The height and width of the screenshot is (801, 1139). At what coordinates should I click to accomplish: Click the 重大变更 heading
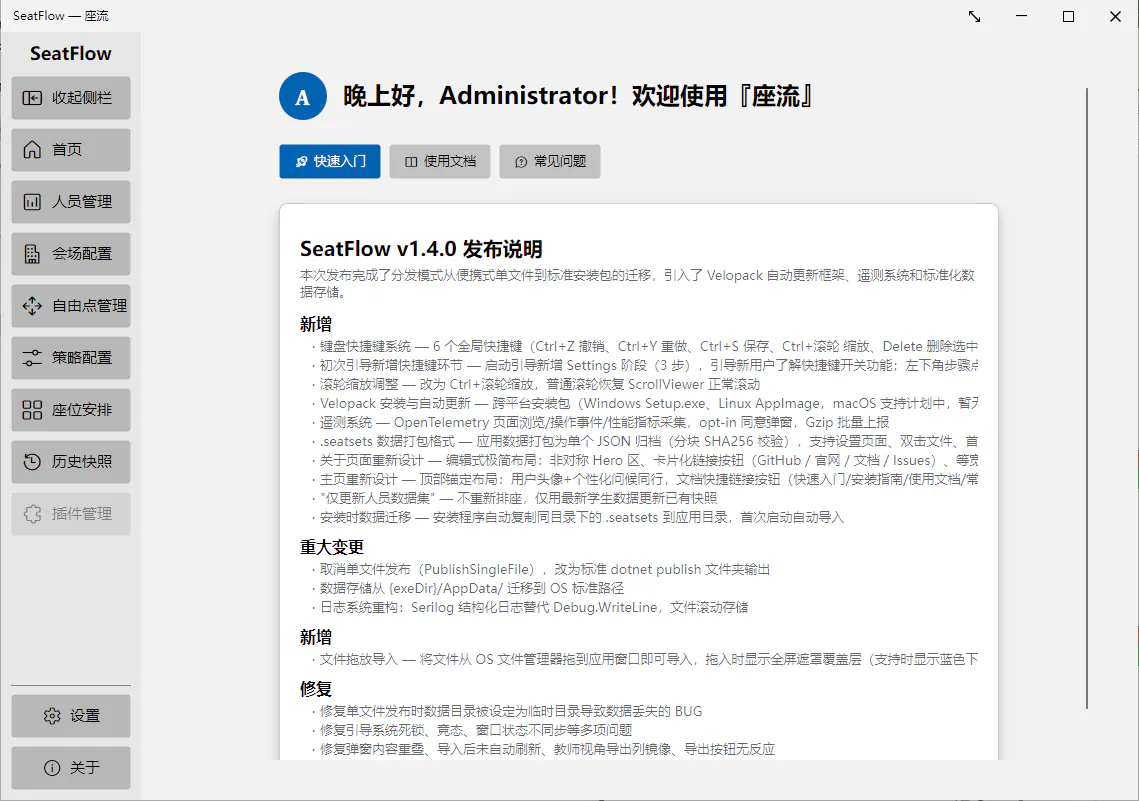[x=332, y=547]
